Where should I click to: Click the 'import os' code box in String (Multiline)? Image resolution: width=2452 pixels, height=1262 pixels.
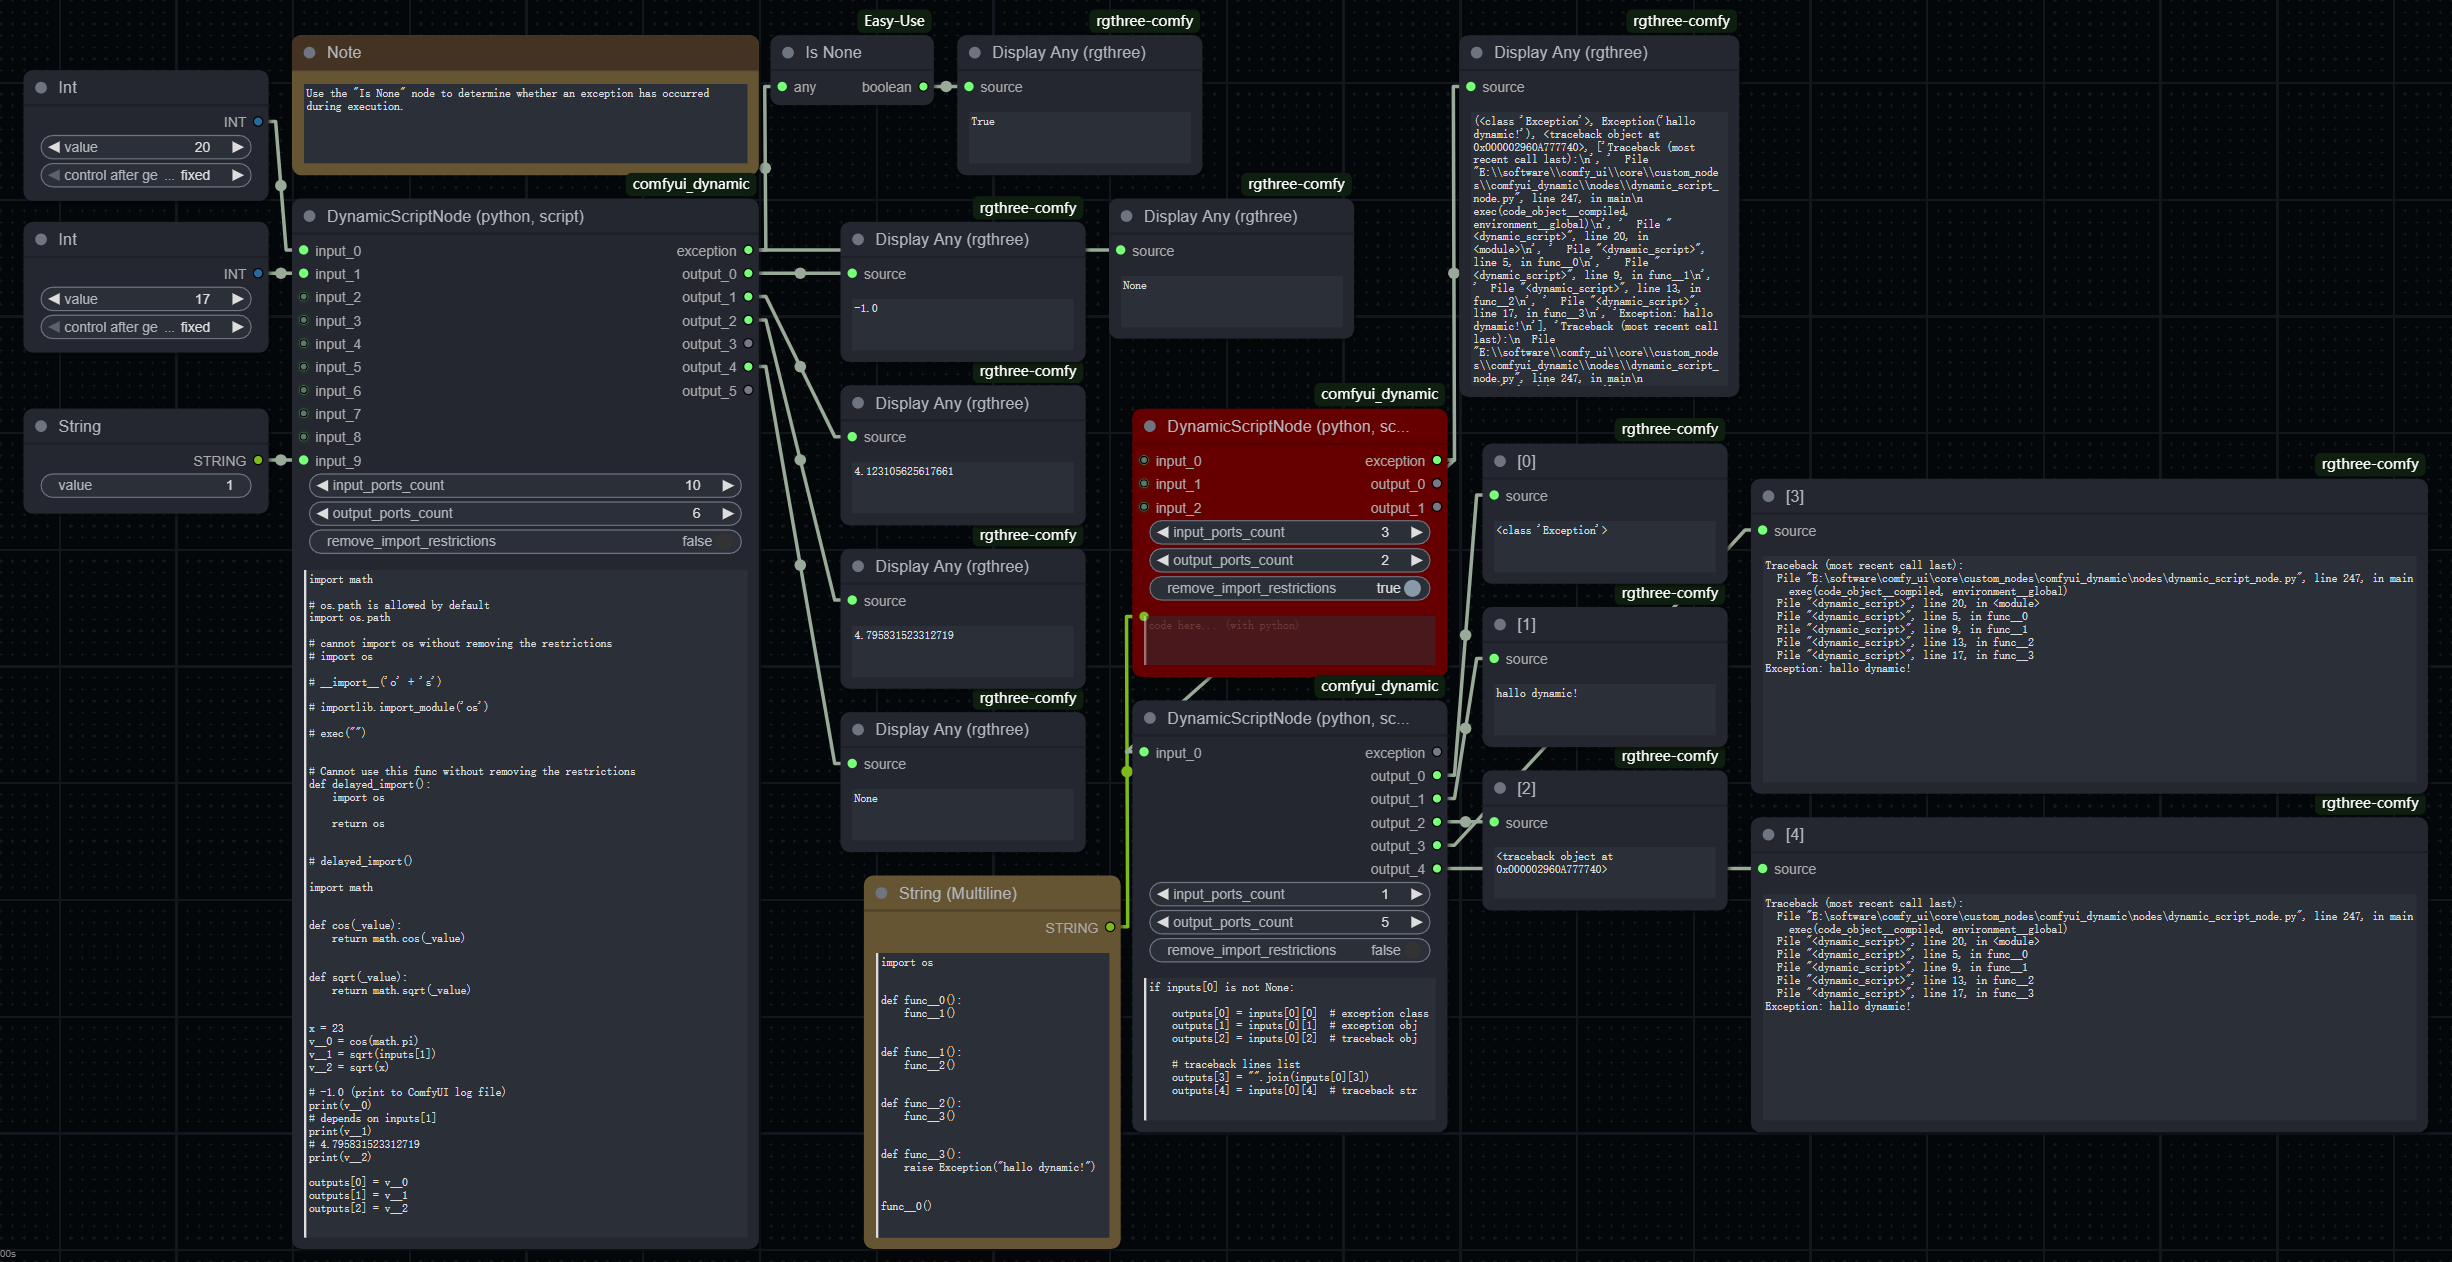point(993,1095)
